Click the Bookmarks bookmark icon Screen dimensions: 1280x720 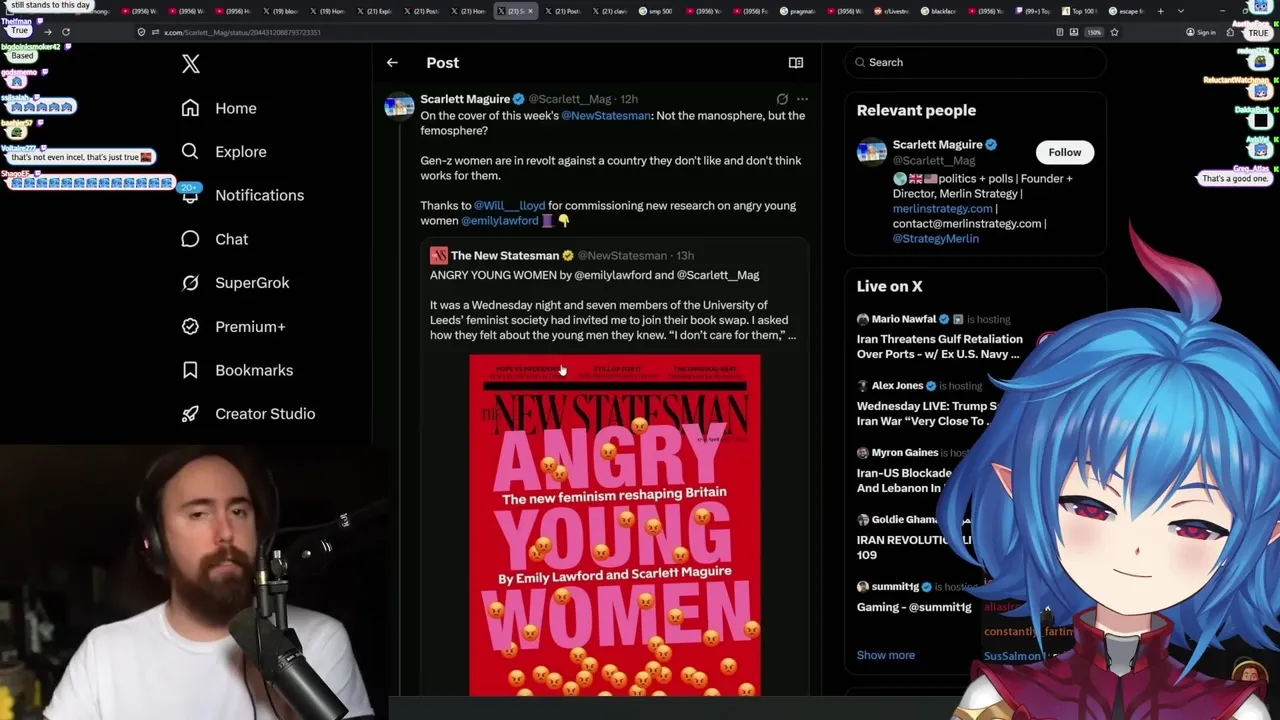(190, 370)
